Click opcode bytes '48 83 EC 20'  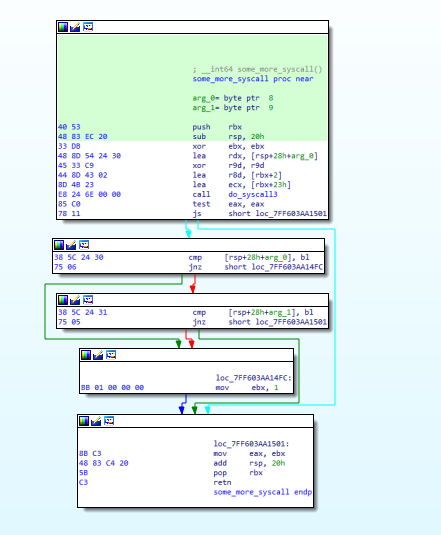click(83, 136)
